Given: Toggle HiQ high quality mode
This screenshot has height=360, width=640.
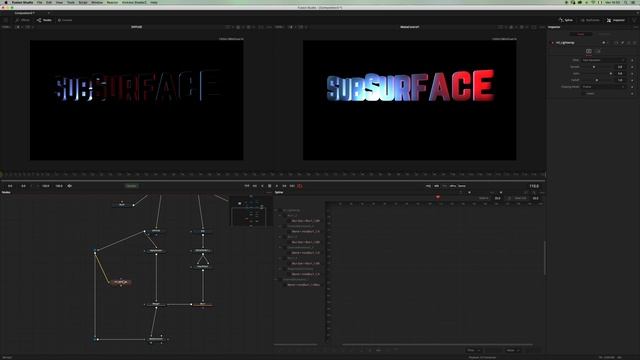Looking at the screenshot, I should (x=428, y=186).
